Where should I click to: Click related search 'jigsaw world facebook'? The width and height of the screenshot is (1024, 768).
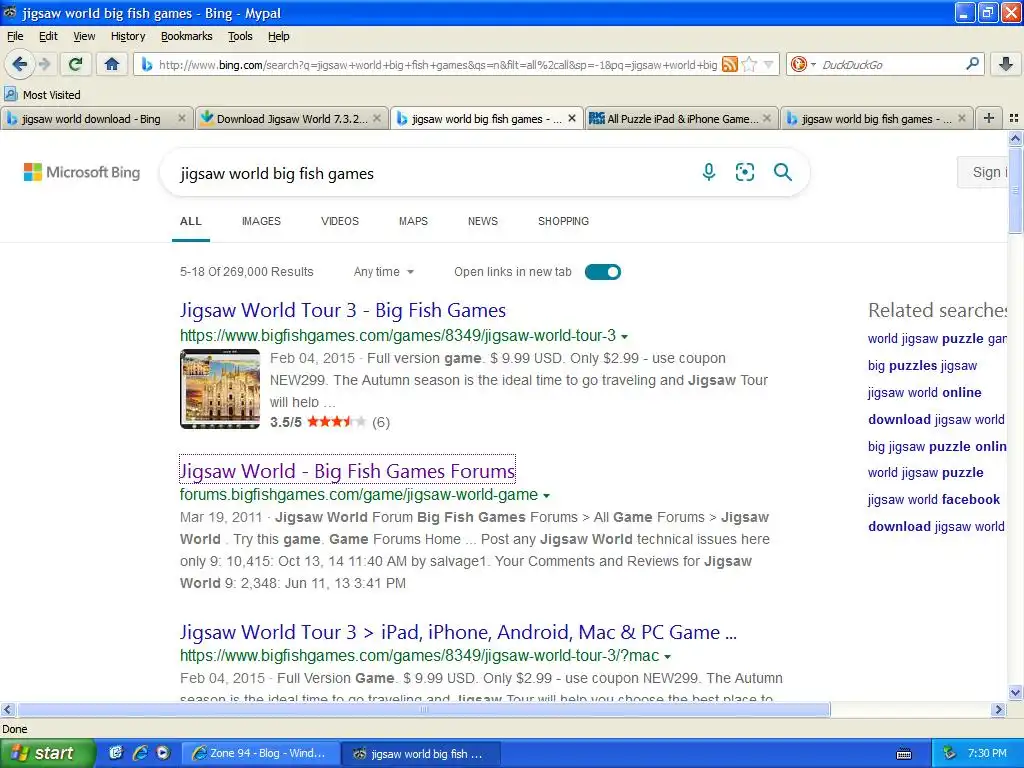(934, 500)
